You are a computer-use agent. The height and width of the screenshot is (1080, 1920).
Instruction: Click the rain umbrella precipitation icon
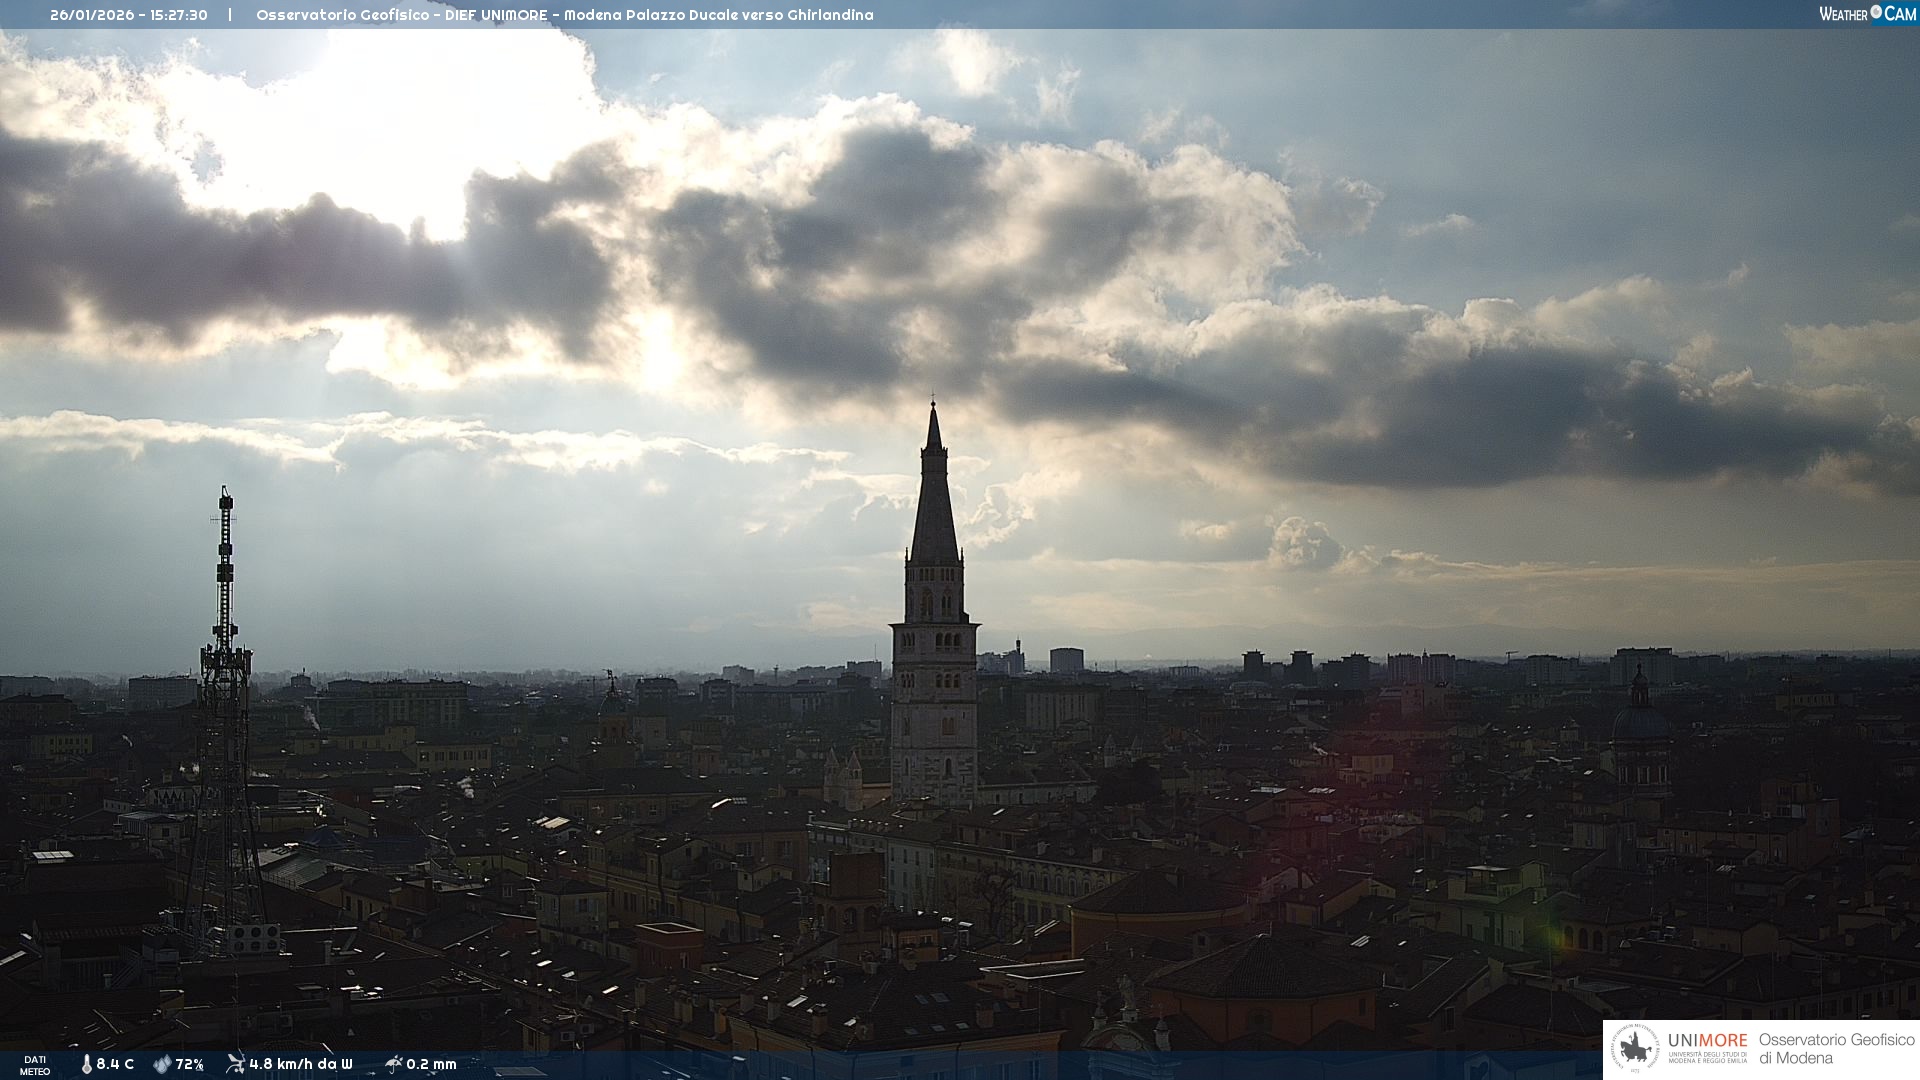(393, 1063)
